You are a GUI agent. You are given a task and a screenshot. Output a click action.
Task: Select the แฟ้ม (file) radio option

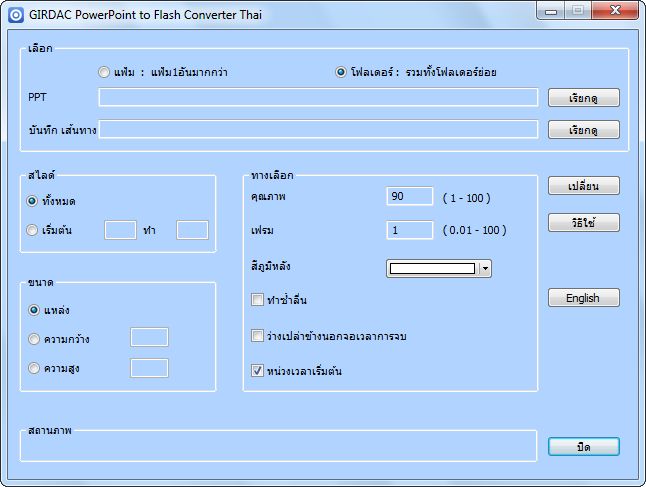tap(104, 72)
